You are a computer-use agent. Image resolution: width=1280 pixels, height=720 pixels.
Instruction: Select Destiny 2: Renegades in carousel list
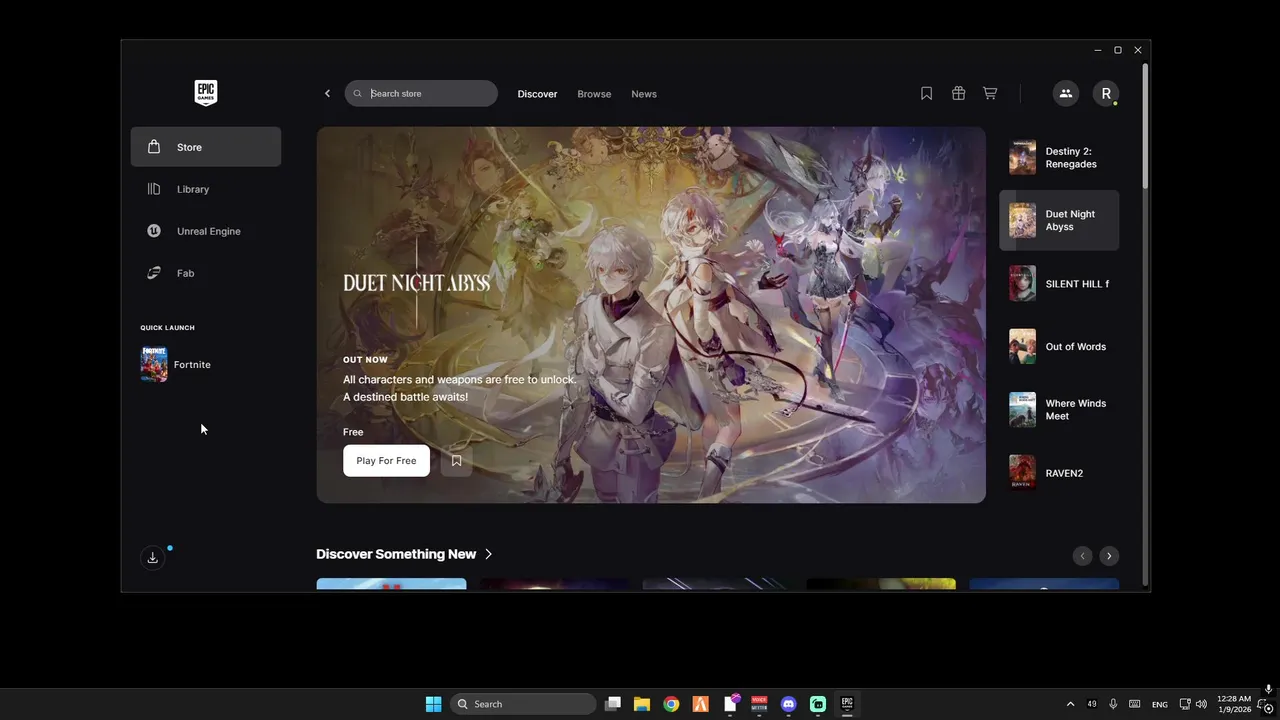click(x=1059, y=157)
